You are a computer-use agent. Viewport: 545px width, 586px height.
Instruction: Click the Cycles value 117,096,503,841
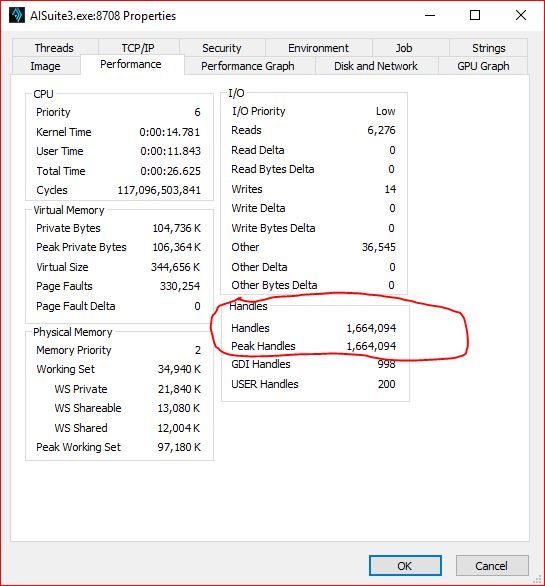click(x=159, y=190)
